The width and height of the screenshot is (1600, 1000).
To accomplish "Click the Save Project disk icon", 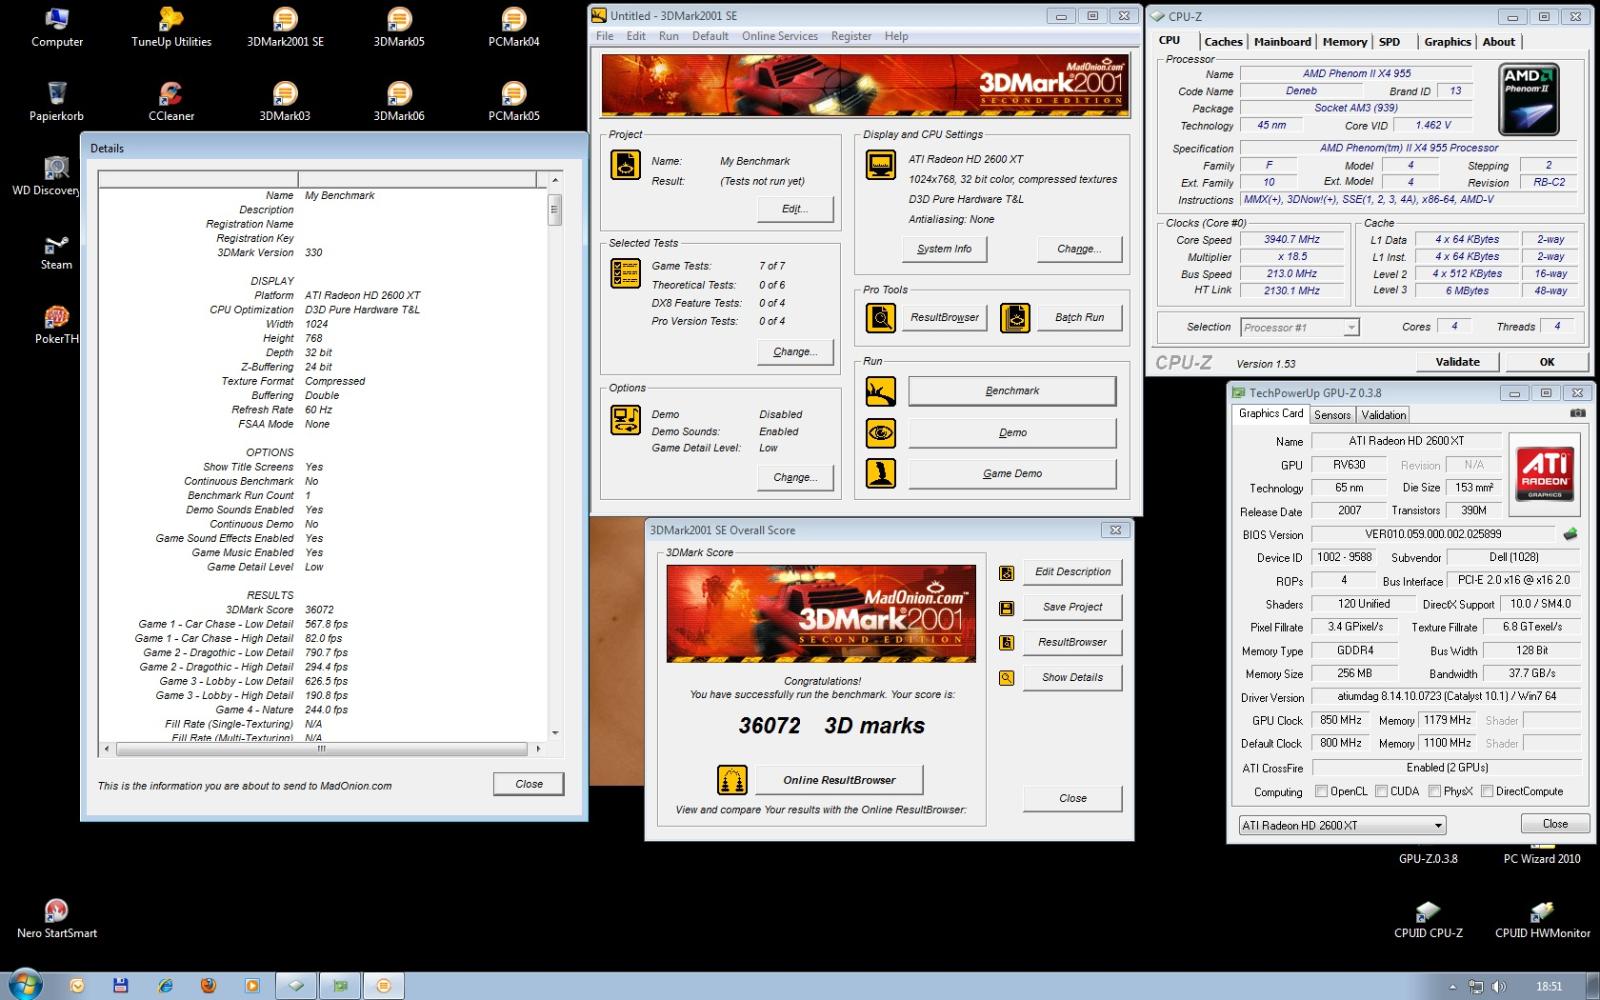I will click(1007, 608).
